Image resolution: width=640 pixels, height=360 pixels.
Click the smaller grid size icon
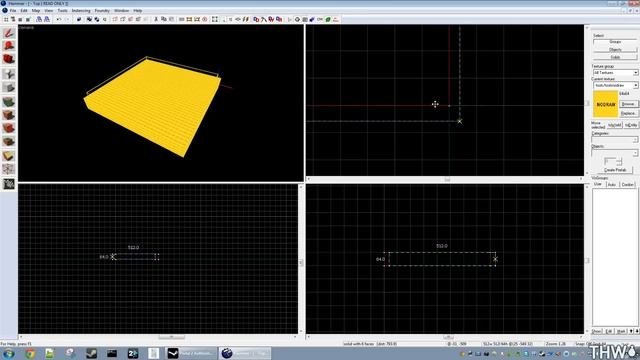20,19
